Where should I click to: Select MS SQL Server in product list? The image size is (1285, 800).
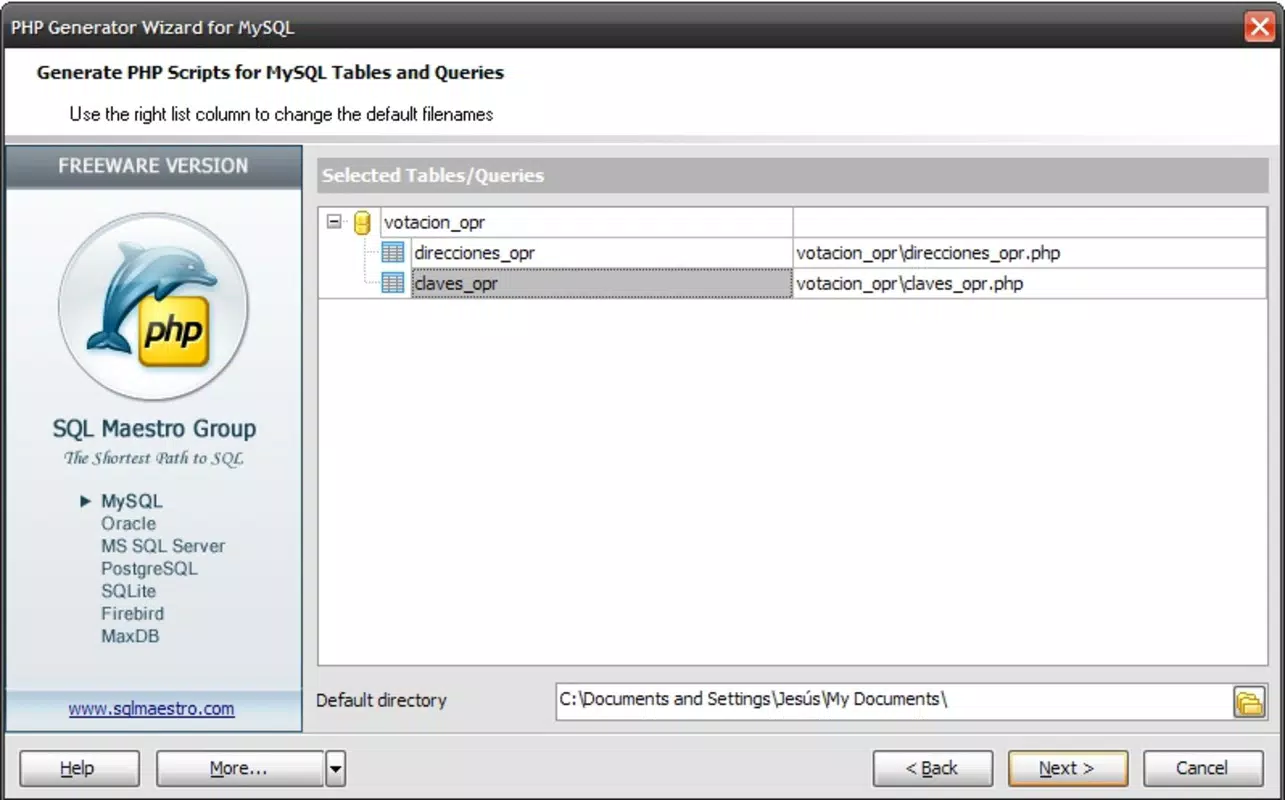pyautogui.click(x=163, y=546)
